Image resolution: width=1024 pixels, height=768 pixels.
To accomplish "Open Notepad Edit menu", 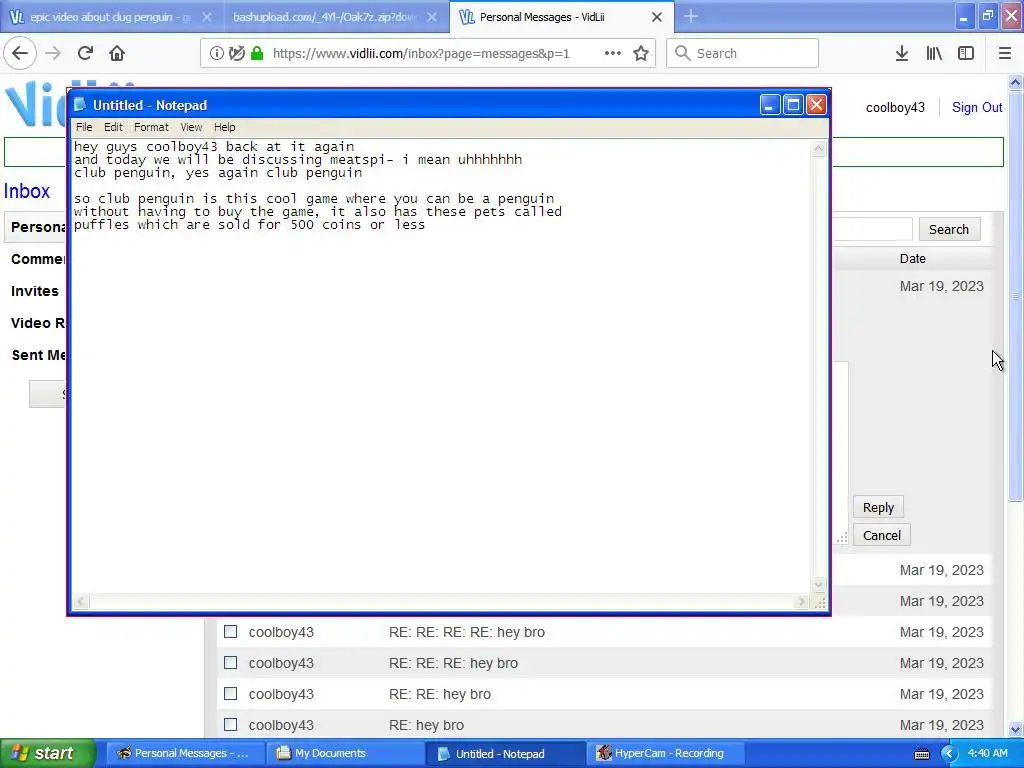I will (113, 127).
